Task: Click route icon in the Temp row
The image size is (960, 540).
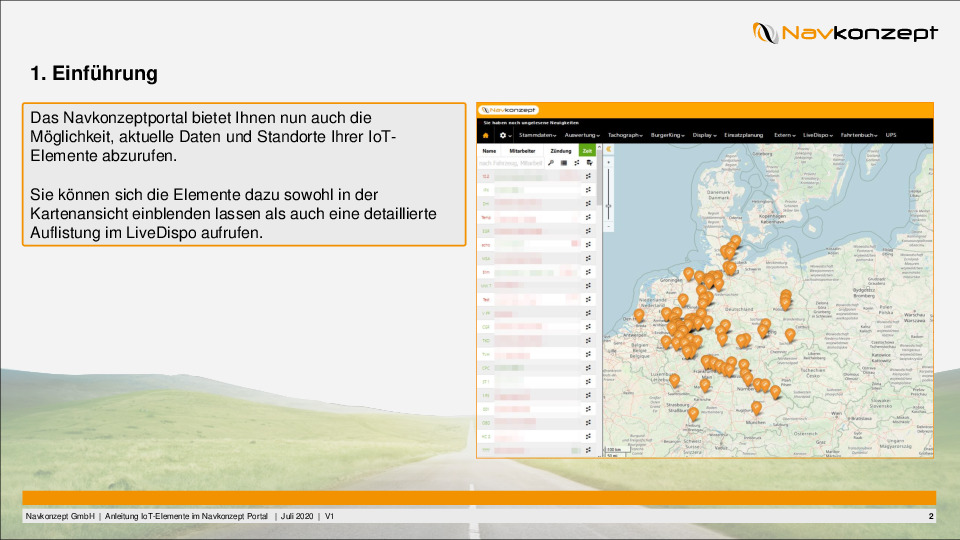Action: click(x=588, y=217)
